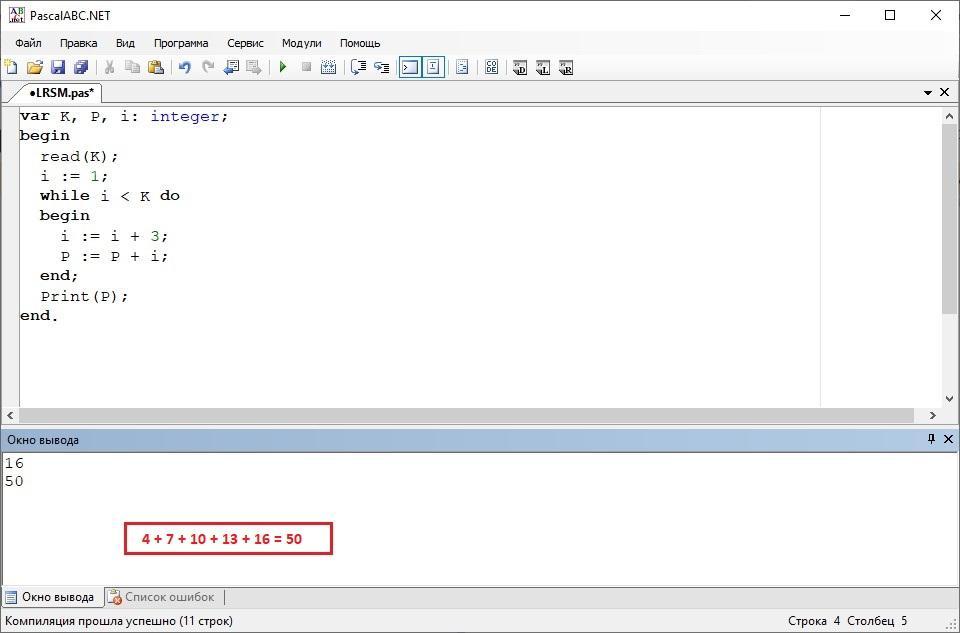Paste from clipboard using toolbar icon
Screen dimensions: 960x633
pyautogui.click(x=156, y=67)
